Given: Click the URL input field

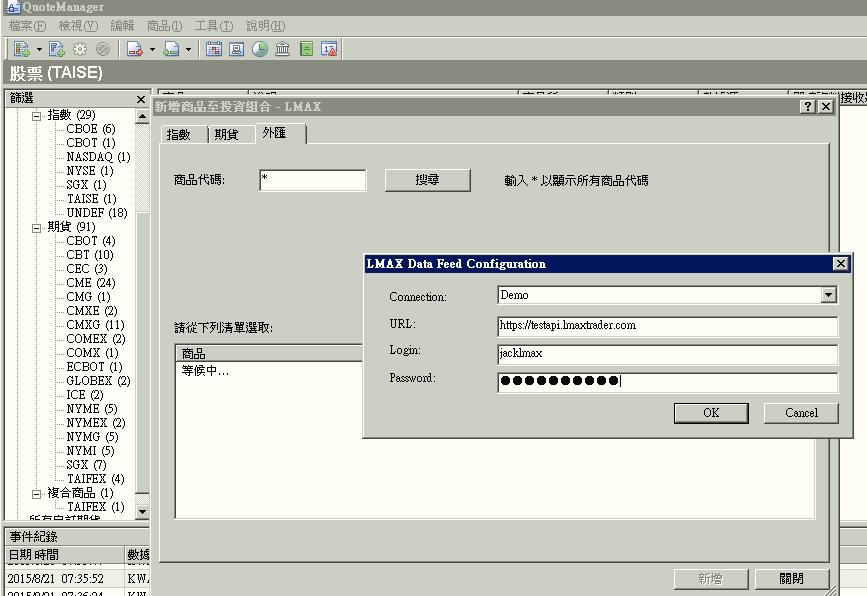Looking at the screenshot, I should coord(667,326).
